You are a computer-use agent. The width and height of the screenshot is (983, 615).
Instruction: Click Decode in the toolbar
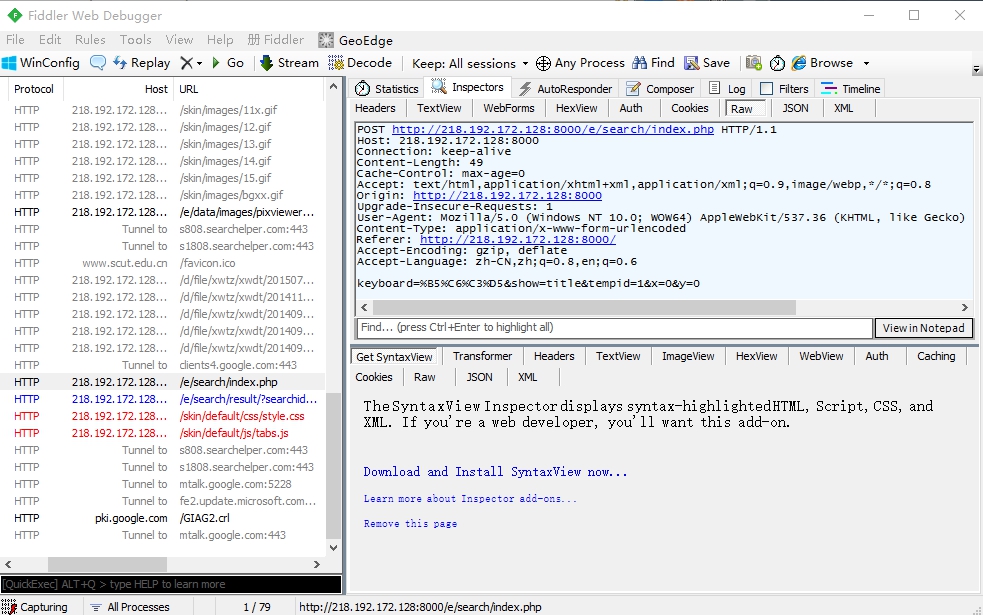(360, 63)
